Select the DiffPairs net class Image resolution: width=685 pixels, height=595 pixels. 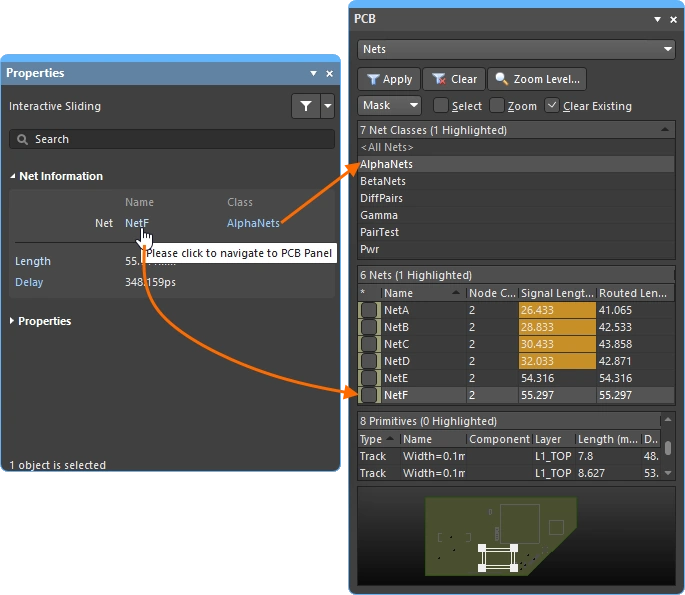coord(516,198)
